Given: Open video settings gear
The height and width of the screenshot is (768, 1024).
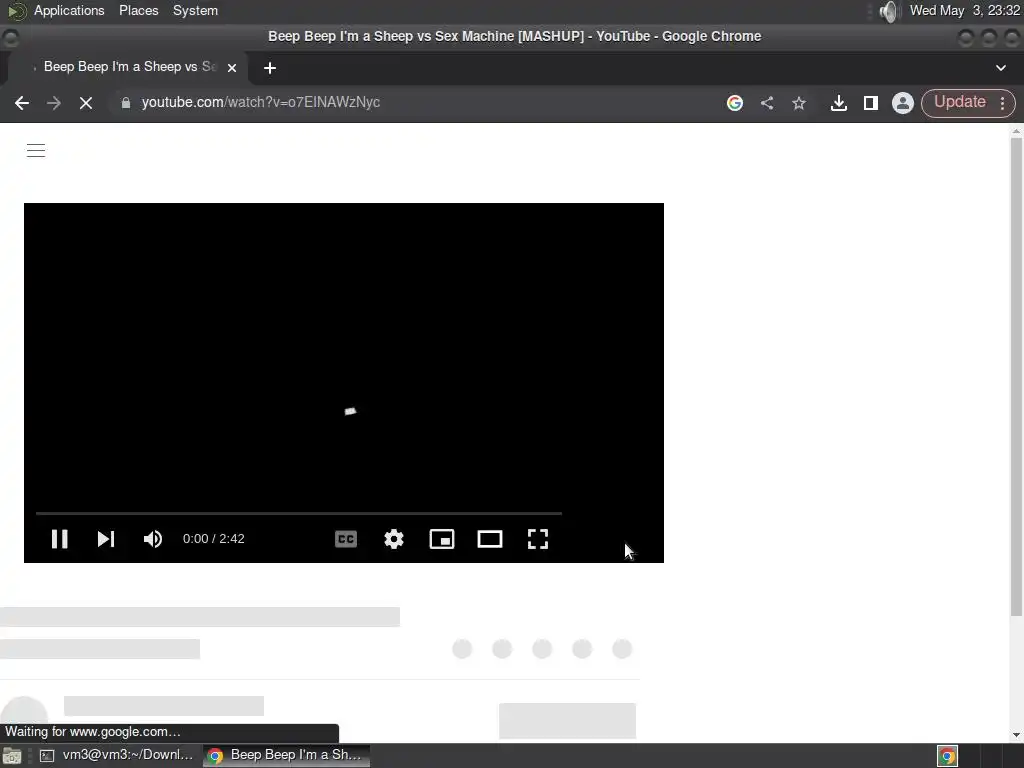Looking at the screenshot, I should [x=394, y=539].
